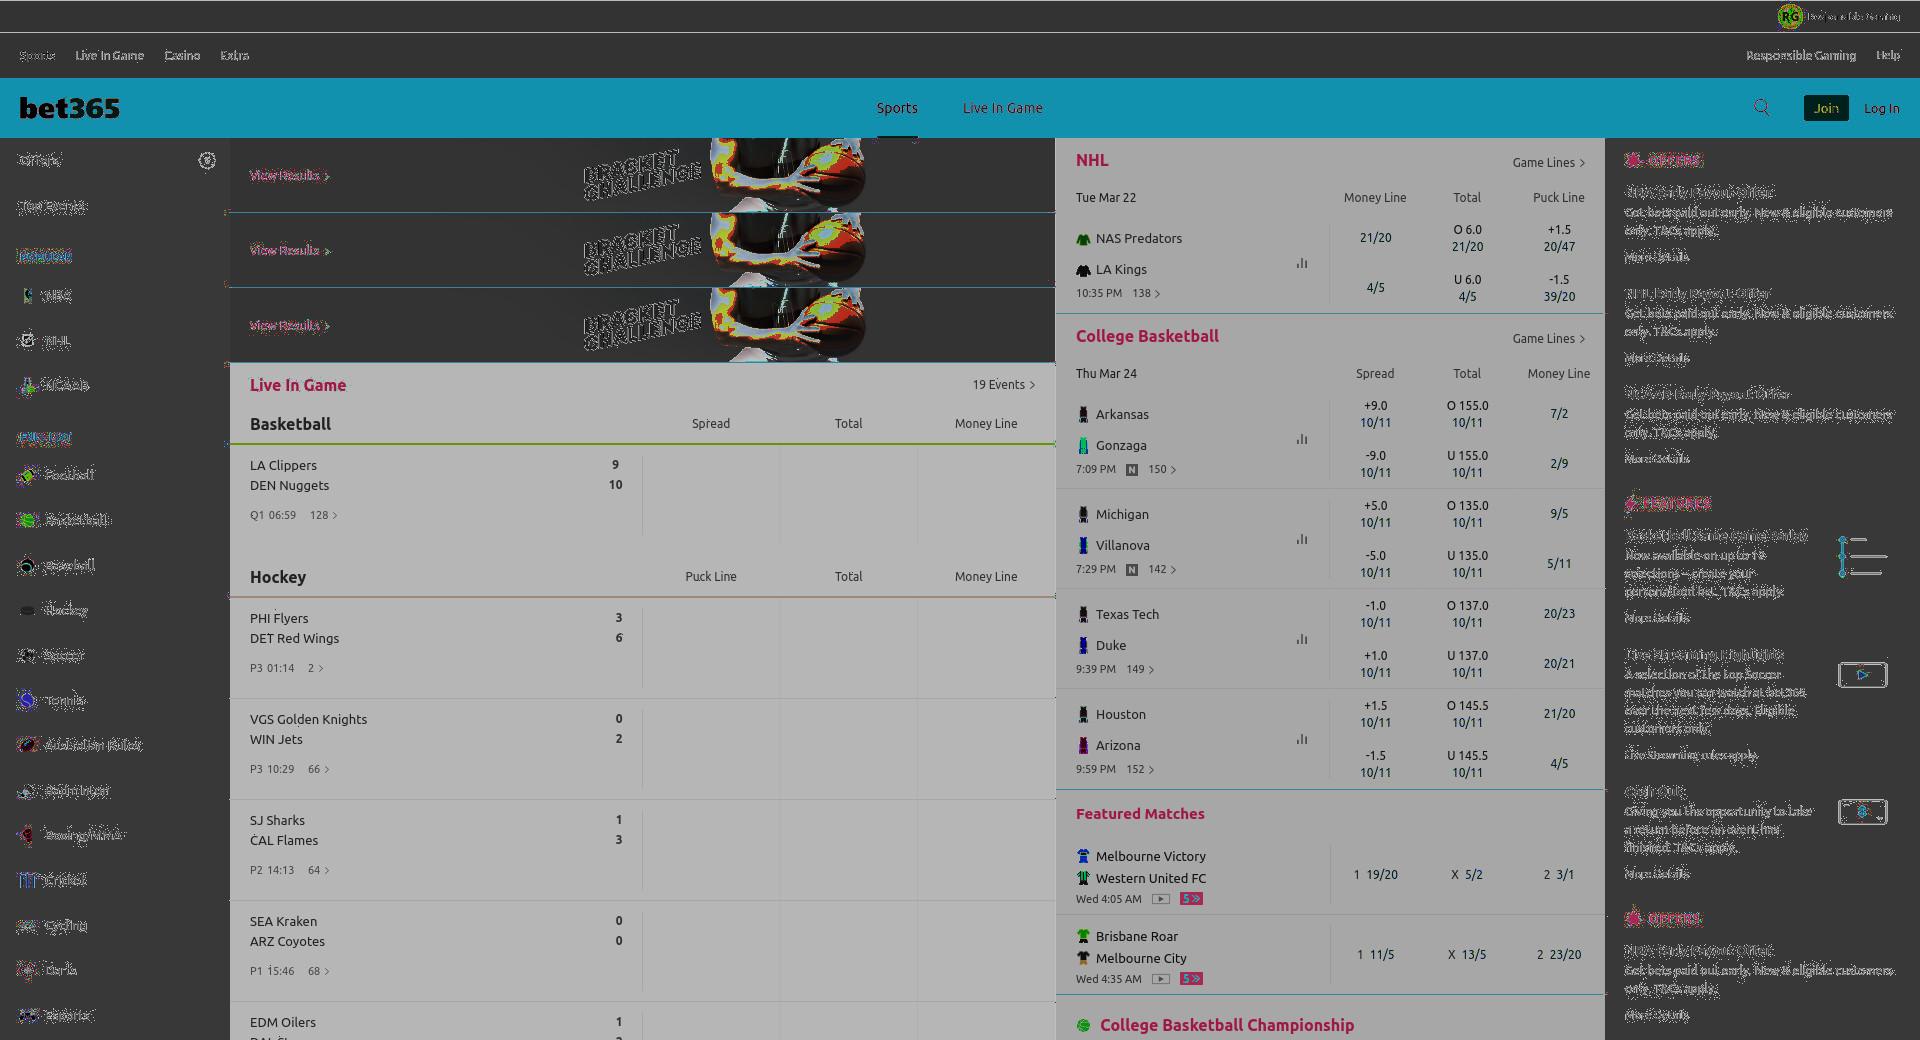Select Duke money line 20/21
Image resolution: width=1920 pixels, height=1040 pixels.
click(1559, 664)
